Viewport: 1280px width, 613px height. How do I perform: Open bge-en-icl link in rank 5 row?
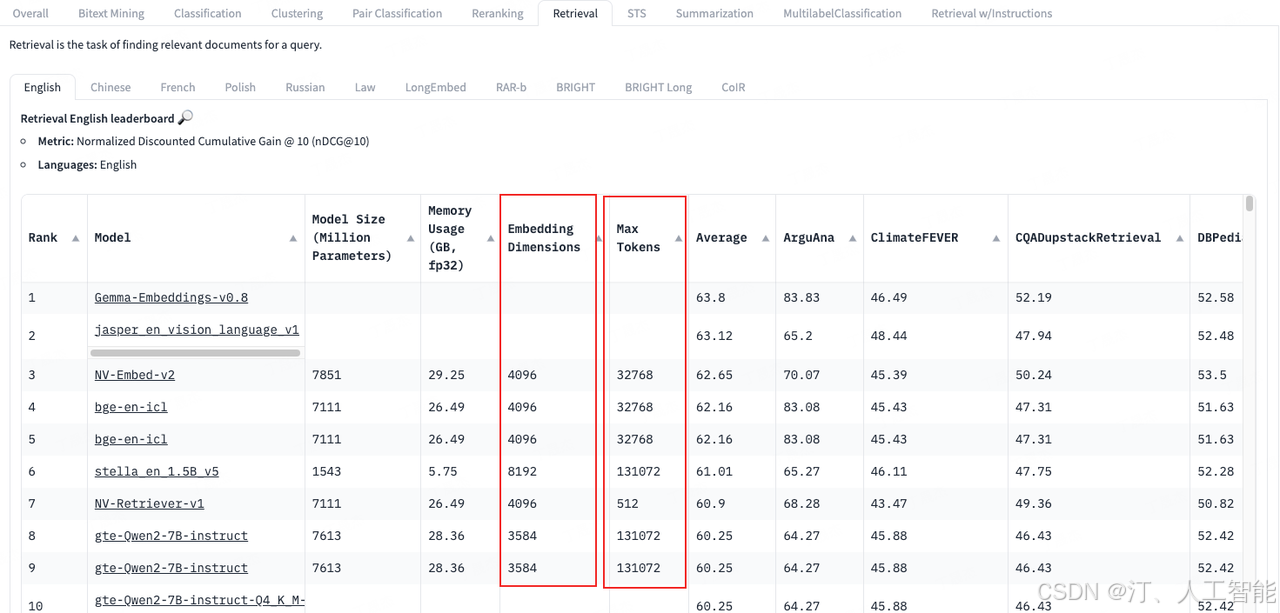[131, 439]
